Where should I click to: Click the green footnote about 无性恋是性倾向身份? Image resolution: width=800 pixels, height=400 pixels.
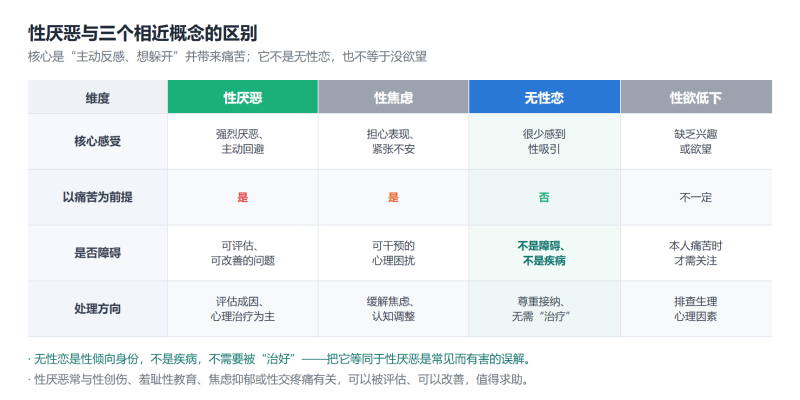click(x=280, y=360)
